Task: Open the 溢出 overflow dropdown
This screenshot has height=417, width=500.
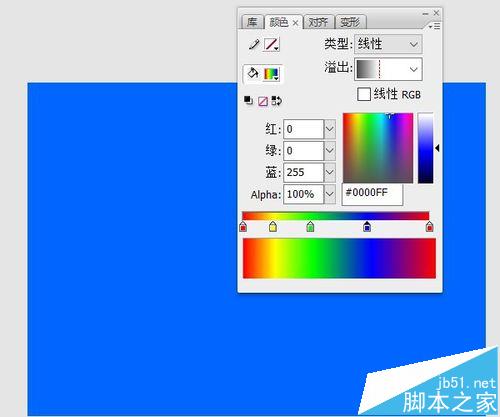Action: [388, 69]
